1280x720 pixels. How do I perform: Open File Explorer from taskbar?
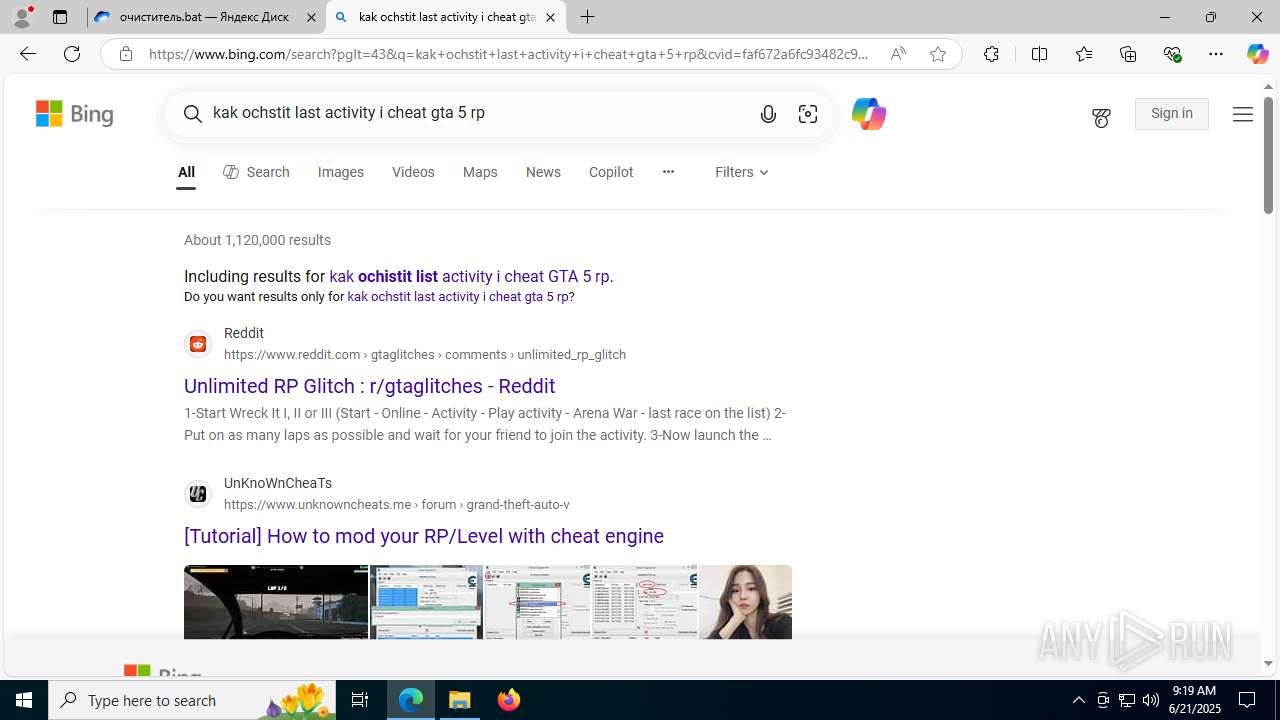click(x=460, y=700)
